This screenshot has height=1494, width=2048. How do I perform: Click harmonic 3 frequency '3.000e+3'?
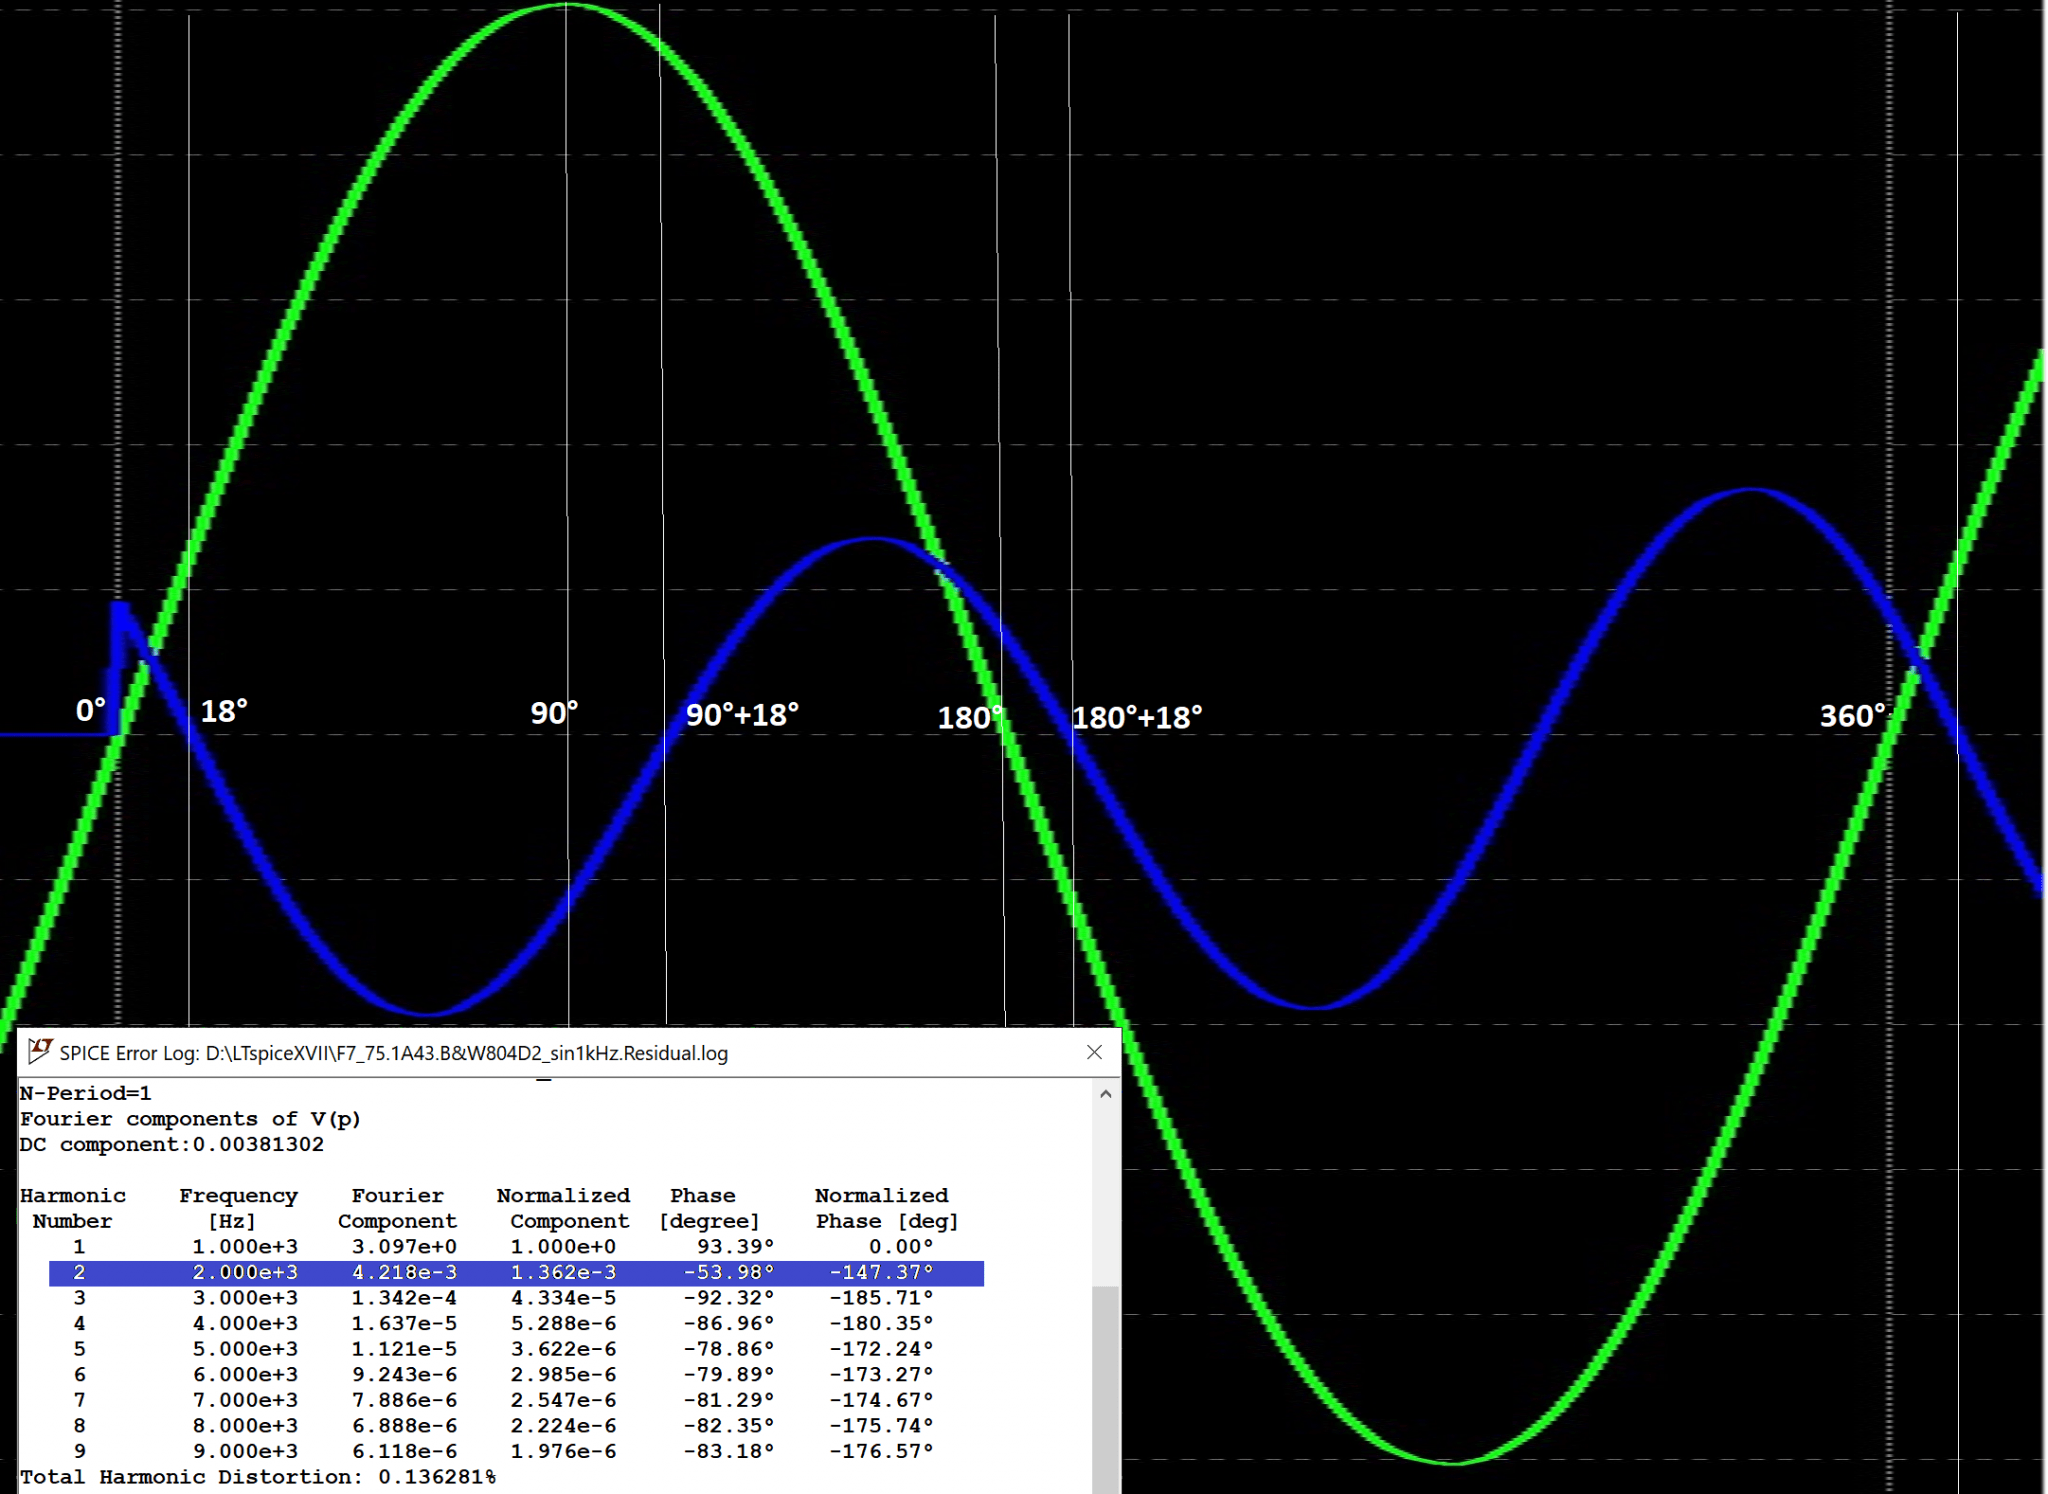(x=245, y=1298)
